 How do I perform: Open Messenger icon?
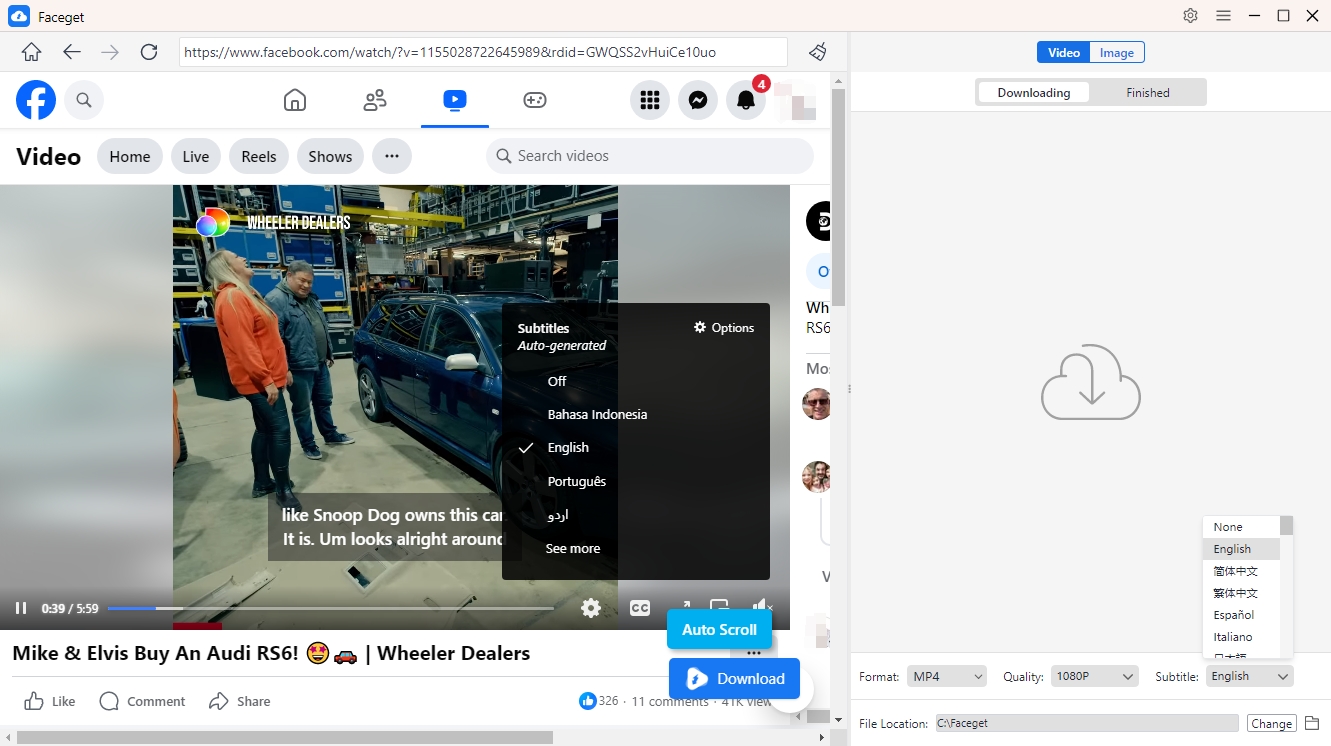coord(698,100)
